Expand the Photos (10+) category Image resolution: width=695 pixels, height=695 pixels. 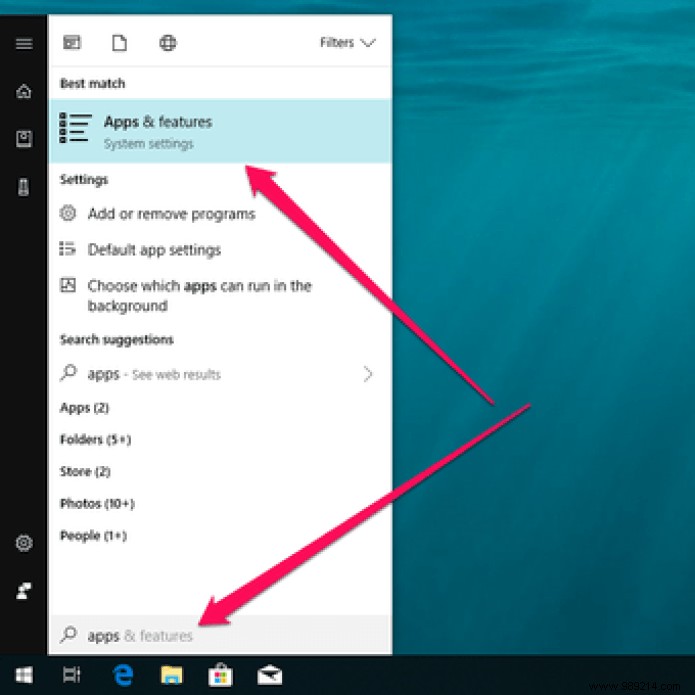pos(97,504)
